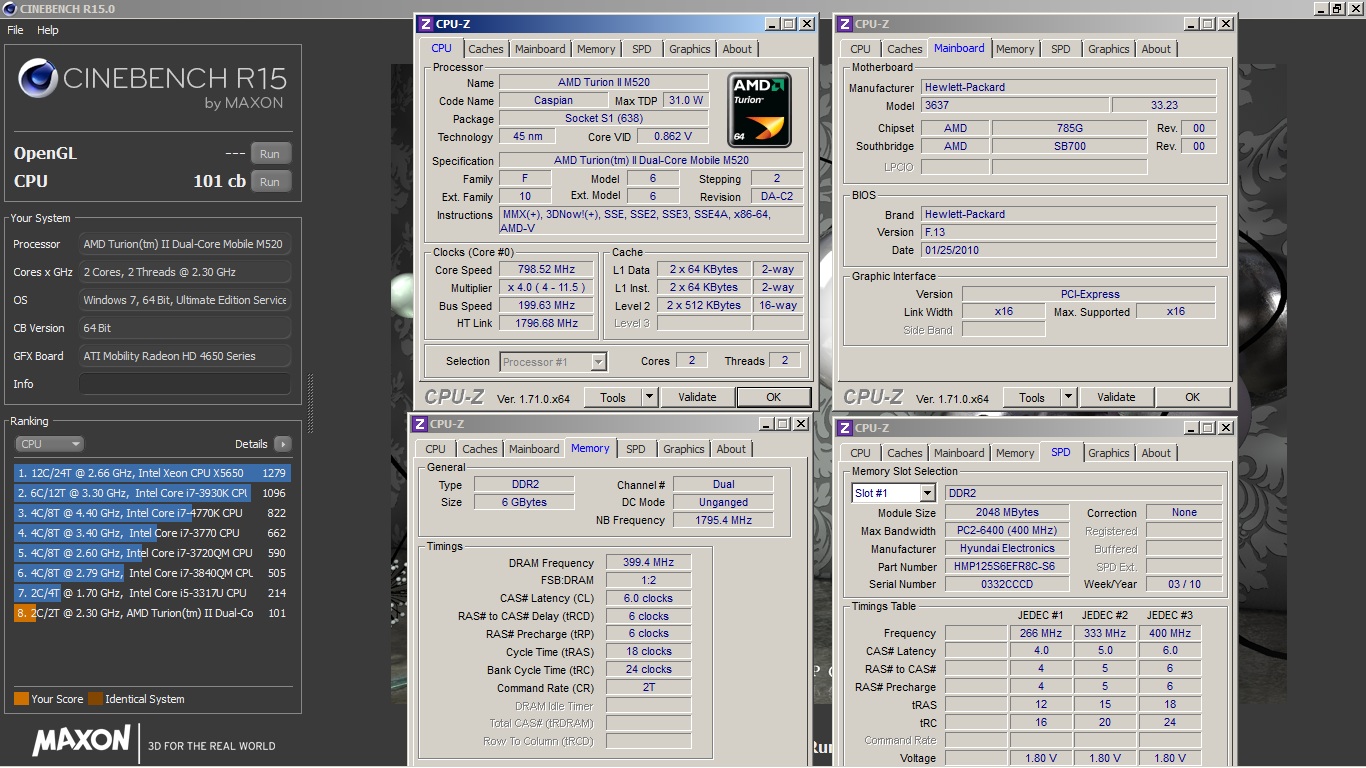Screen dimensions: 1366x768
Task: Click the CPU-Z title icon of the Mainboard window
Action: pos(843,24)
